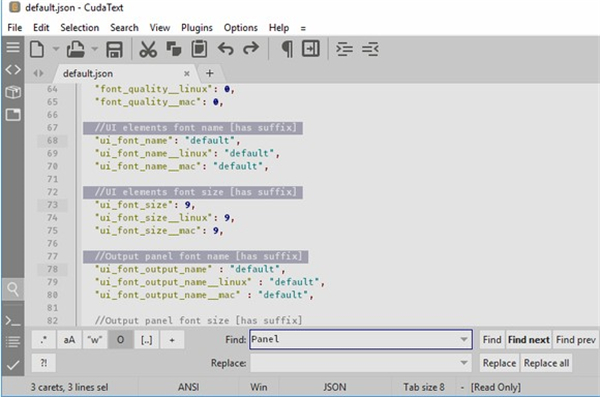The height and width of the screenshot is (397, 600).
Task: Open the Plugins menu
Action: click(x=197, y=28)
